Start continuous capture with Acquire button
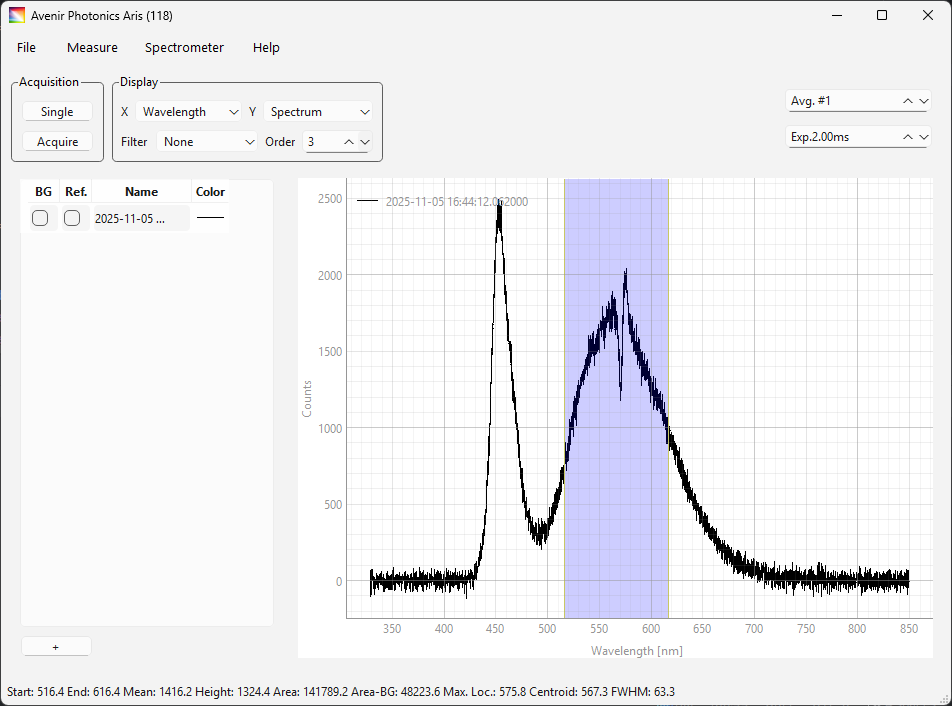Screen dimensions: 952x706 coord(57,142)
